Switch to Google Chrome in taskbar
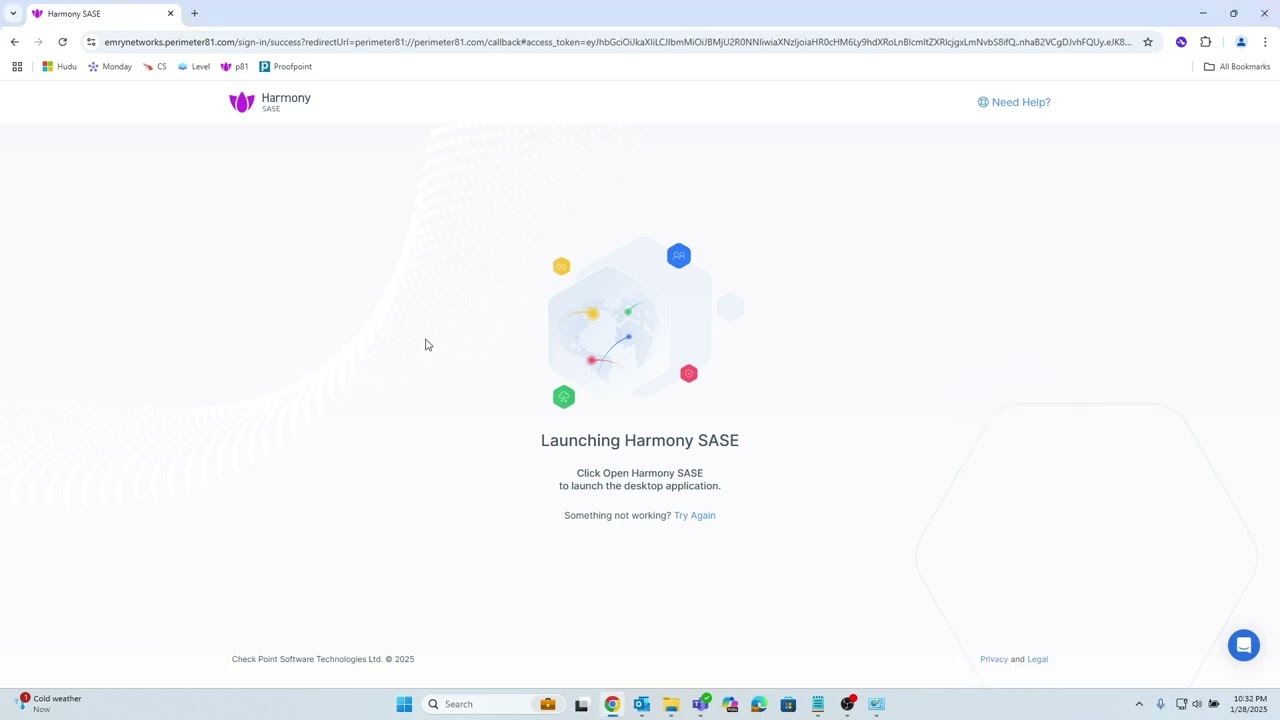This screenshot has width=1280, height=720. (612, 704)
